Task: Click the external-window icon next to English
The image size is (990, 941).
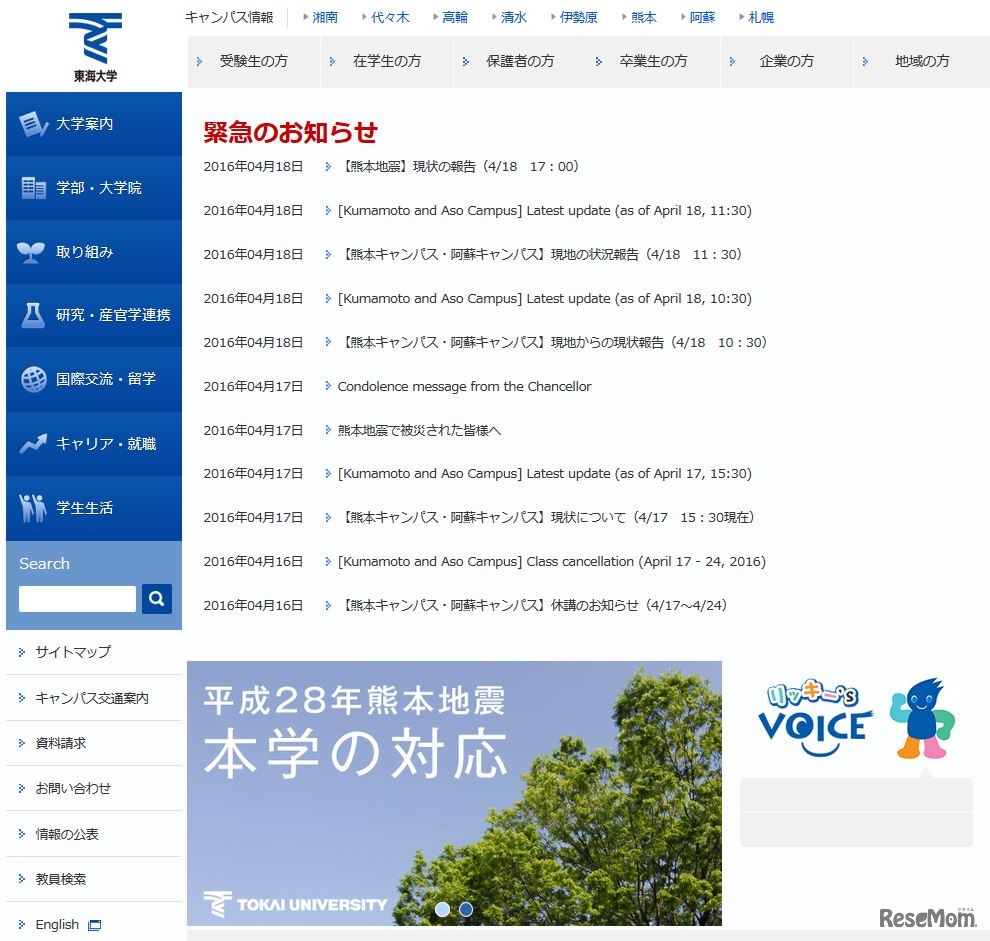Action: [x=94, y=925]
